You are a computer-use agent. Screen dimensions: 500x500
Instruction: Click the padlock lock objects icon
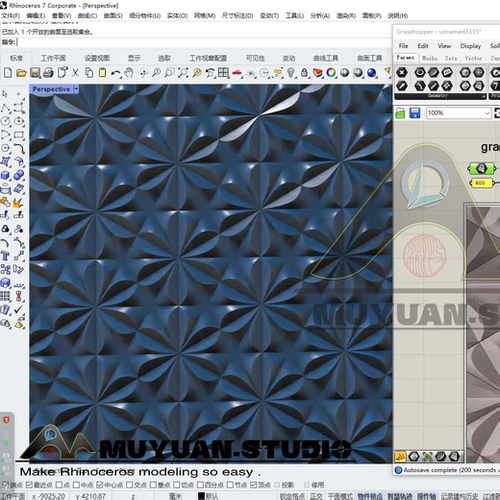(x=304, y=72)
